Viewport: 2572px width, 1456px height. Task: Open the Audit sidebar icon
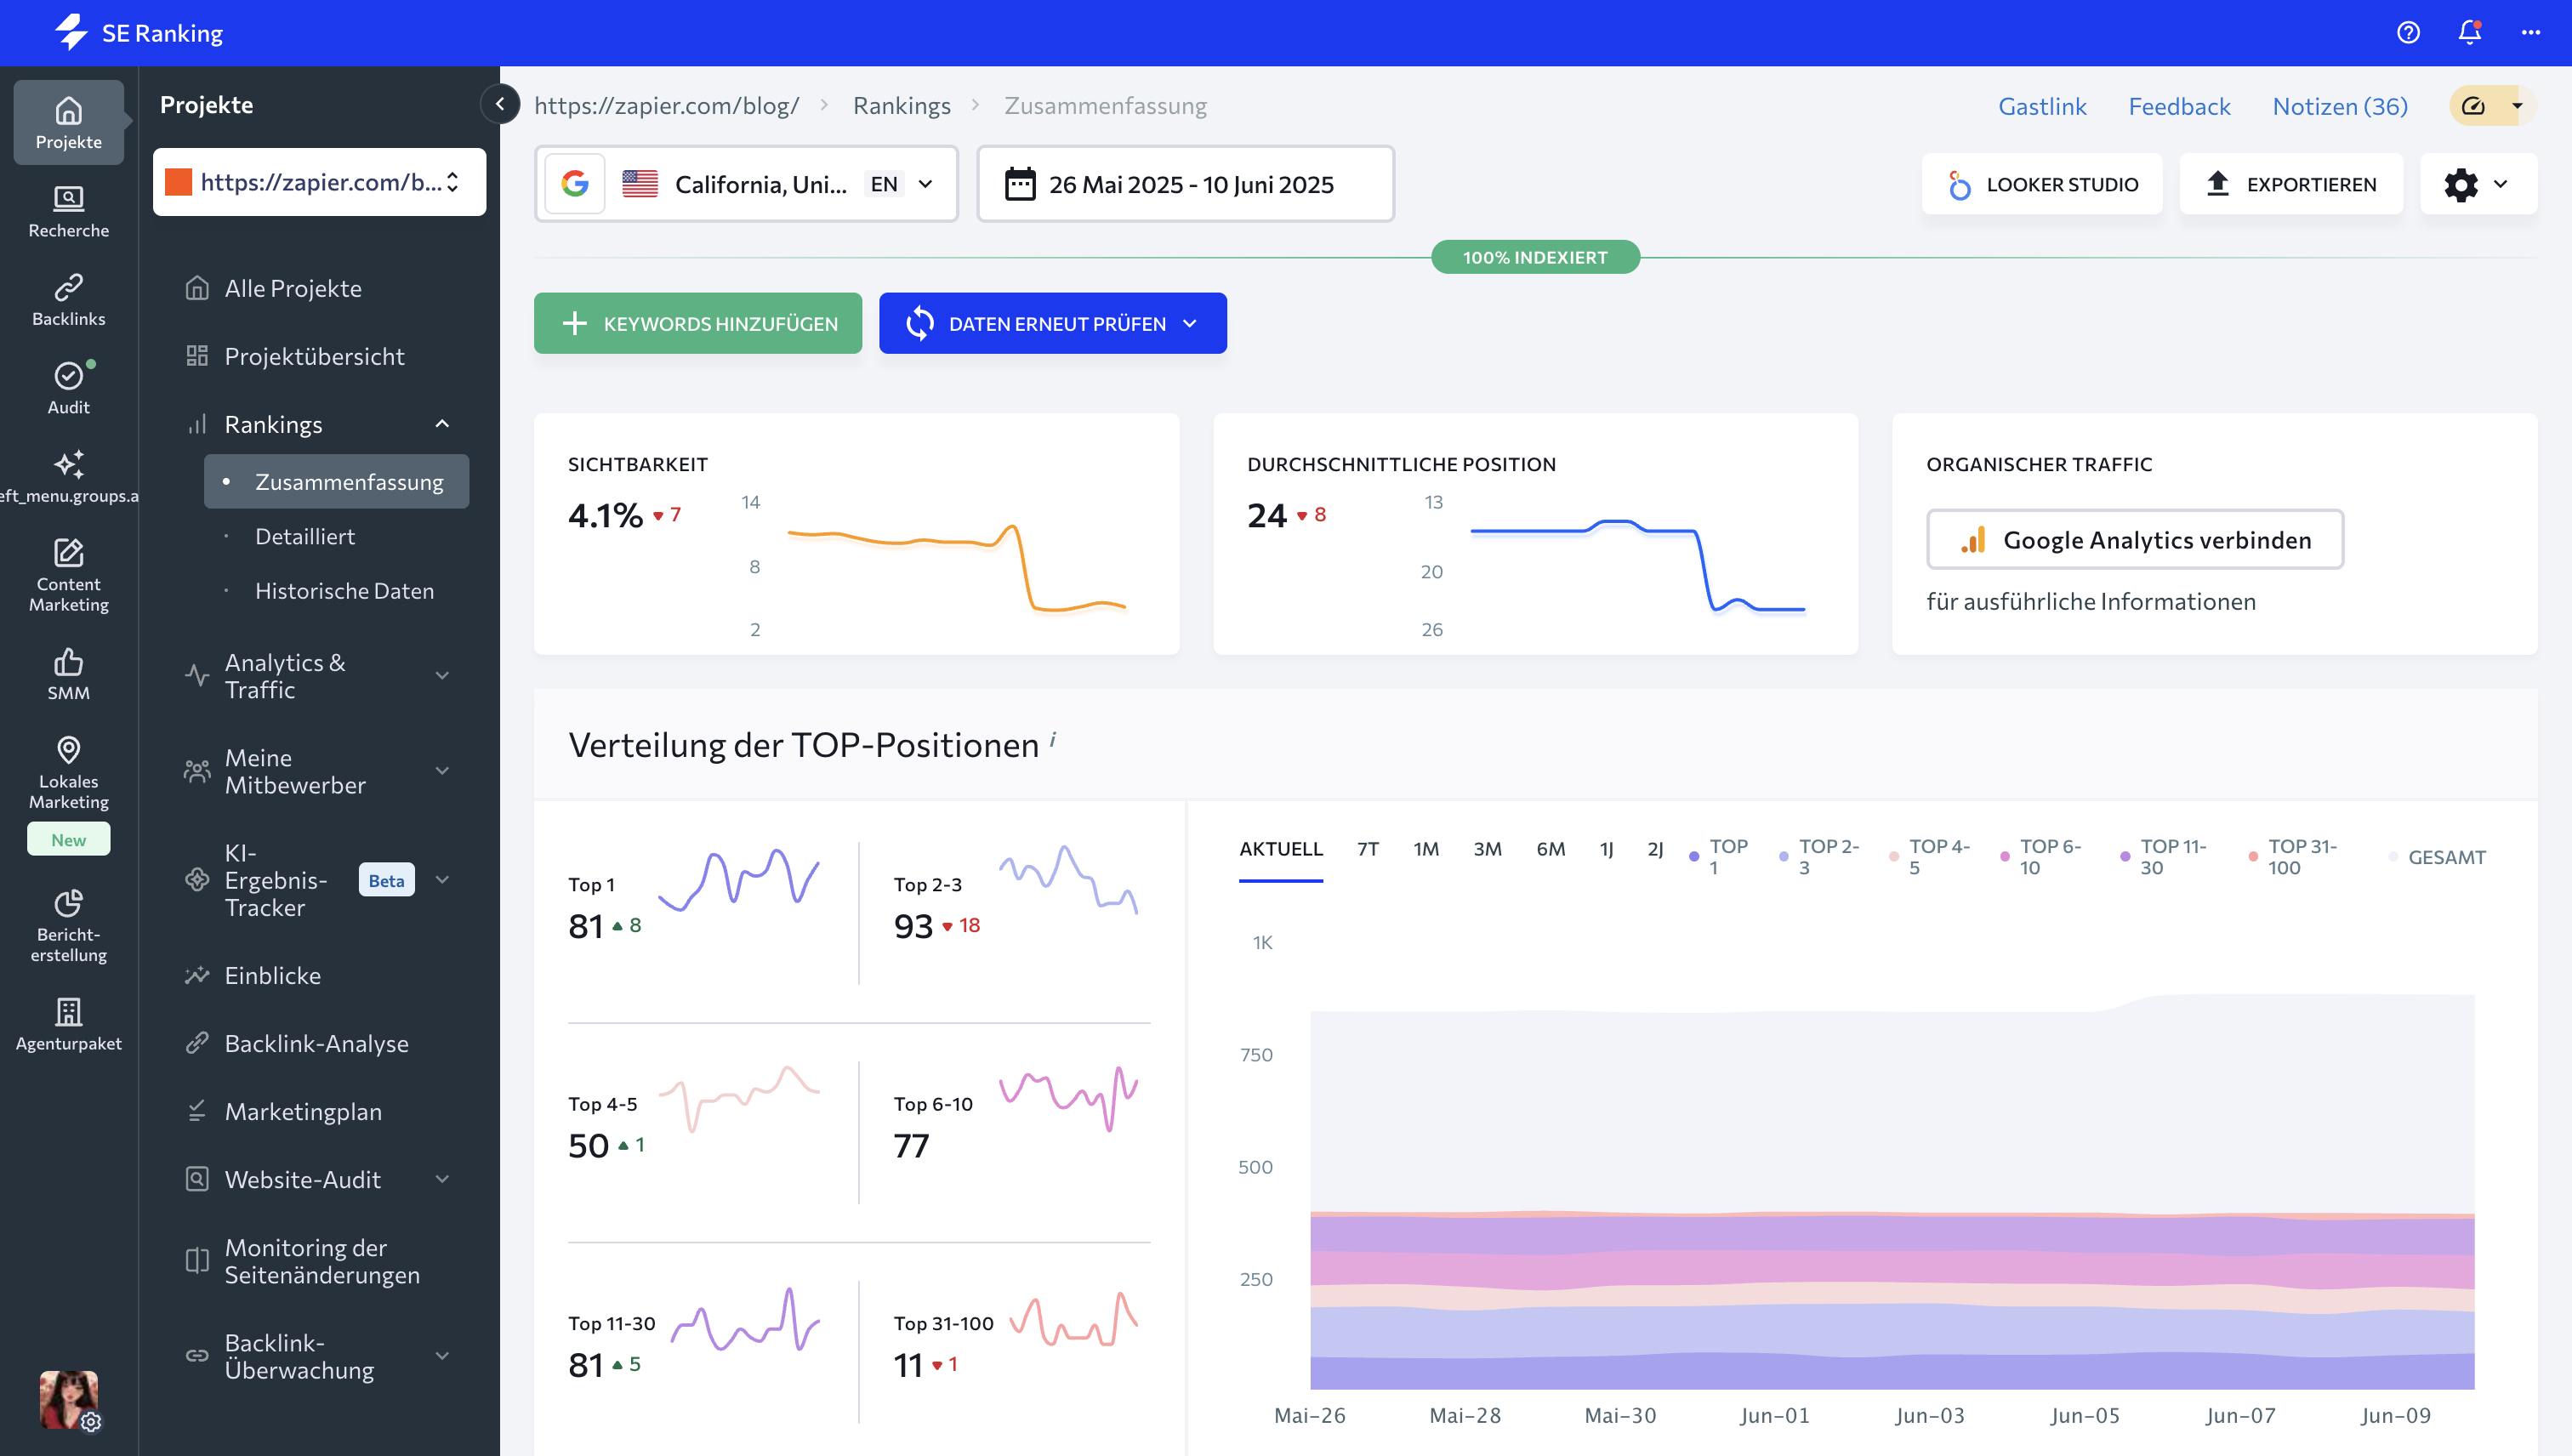coord(68,388)
